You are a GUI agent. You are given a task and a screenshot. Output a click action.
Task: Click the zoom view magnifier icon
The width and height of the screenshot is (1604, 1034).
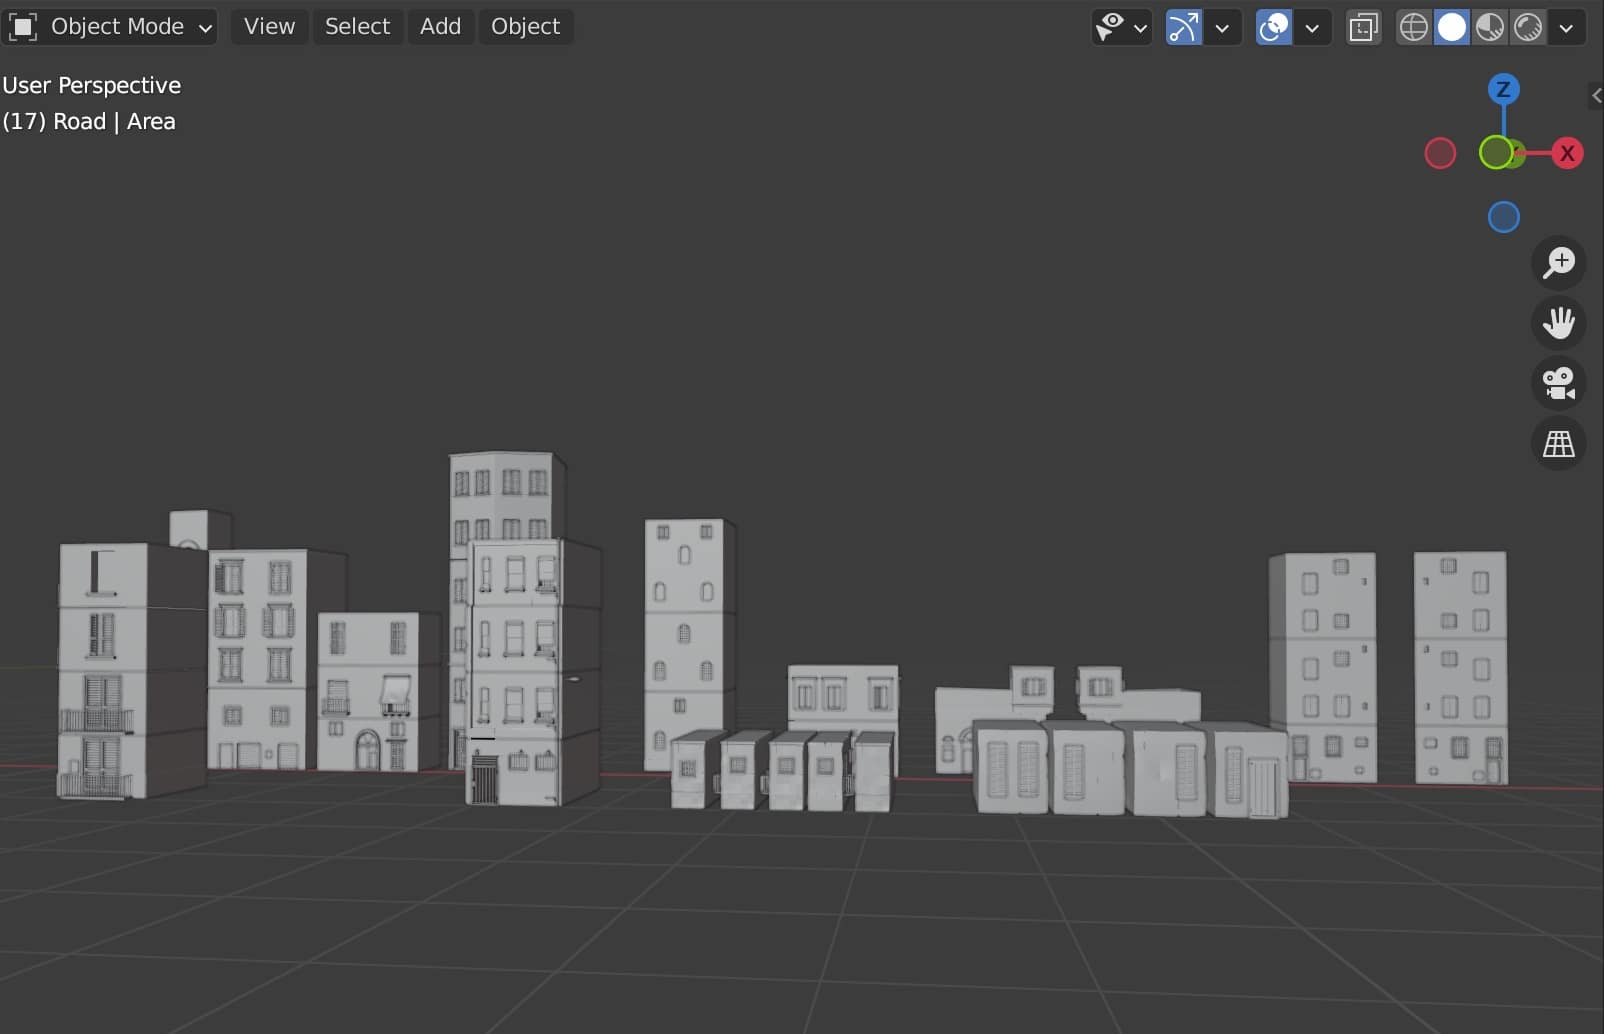point(1558,263)
